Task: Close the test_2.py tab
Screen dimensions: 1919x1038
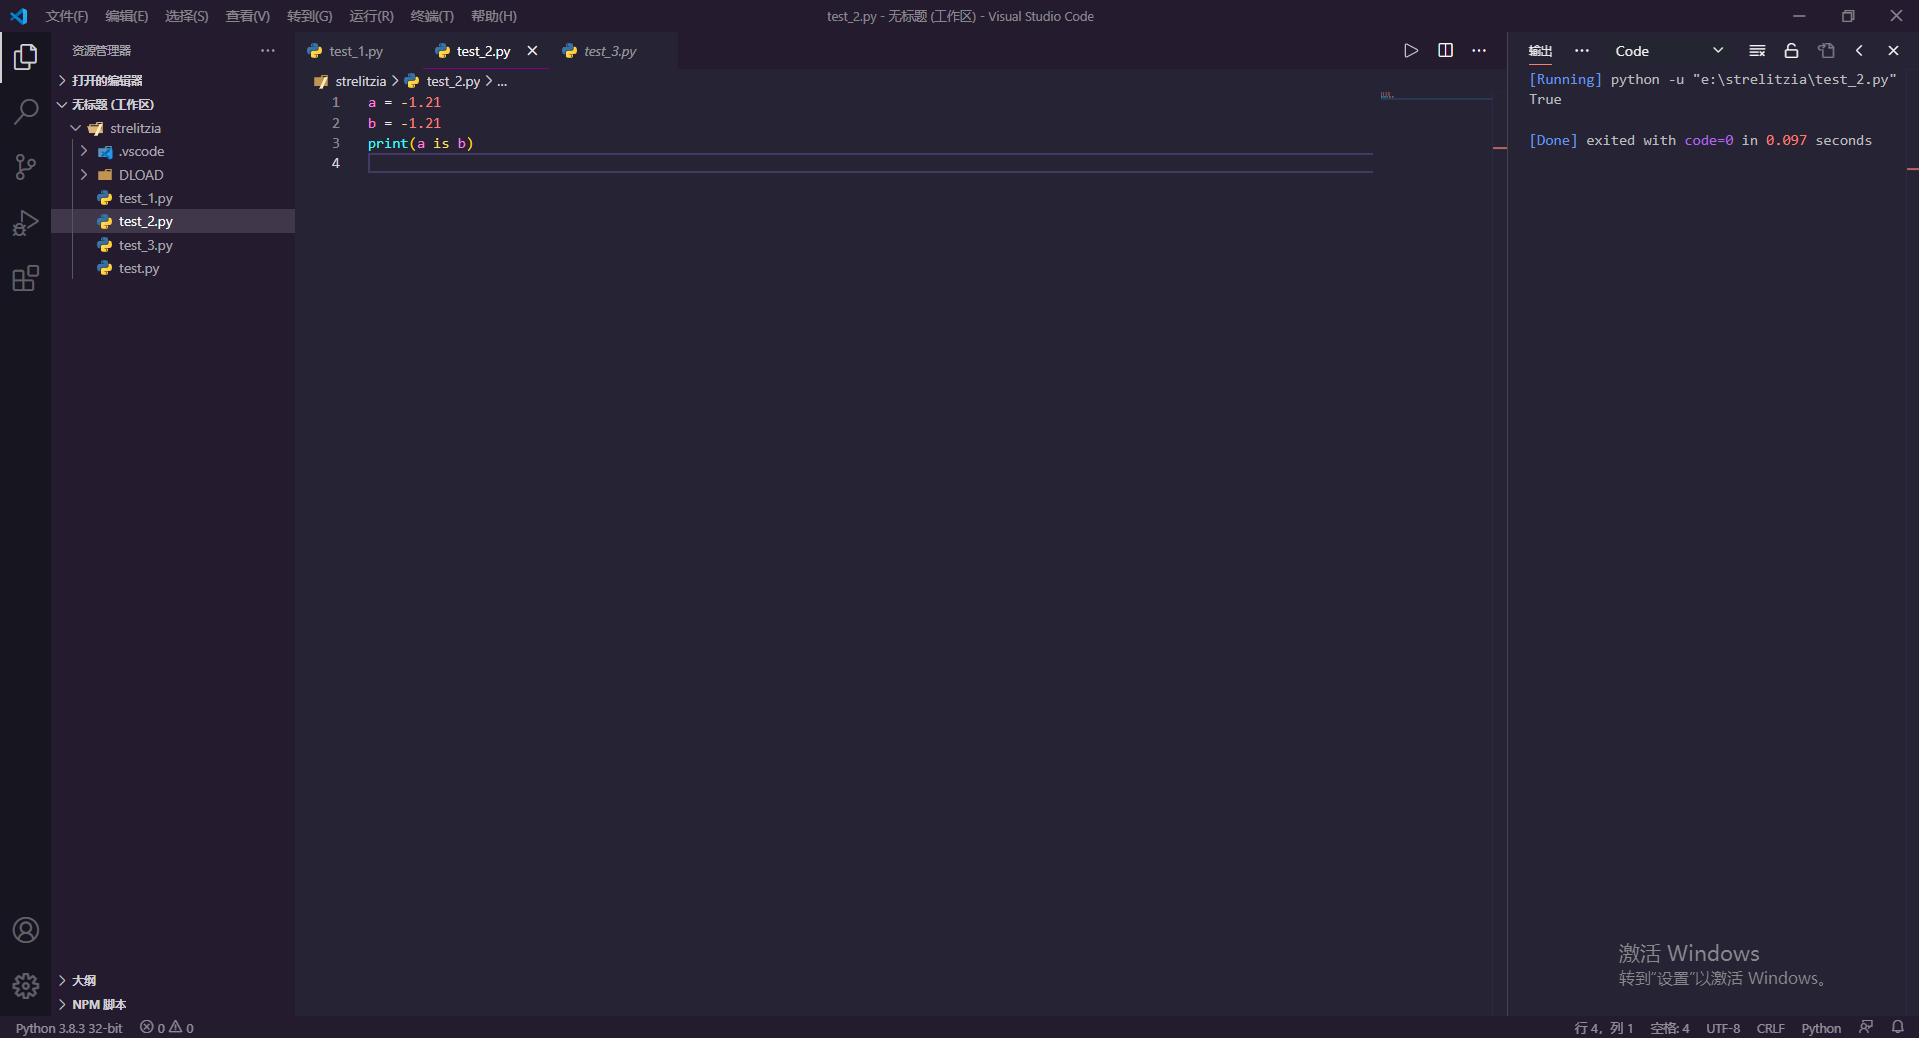Action: pos(532,51)
